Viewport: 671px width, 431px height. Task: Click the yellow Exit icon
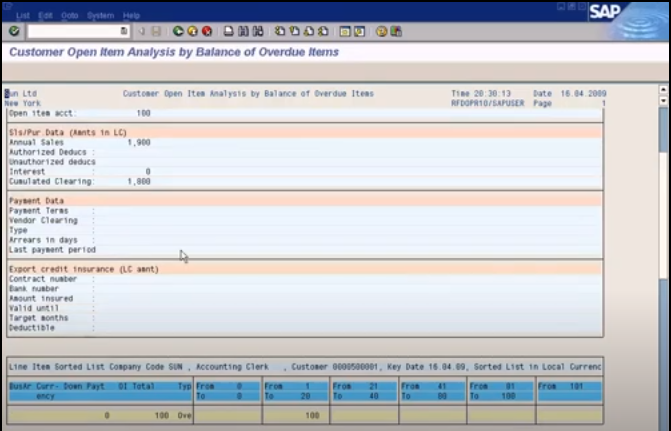193,31
